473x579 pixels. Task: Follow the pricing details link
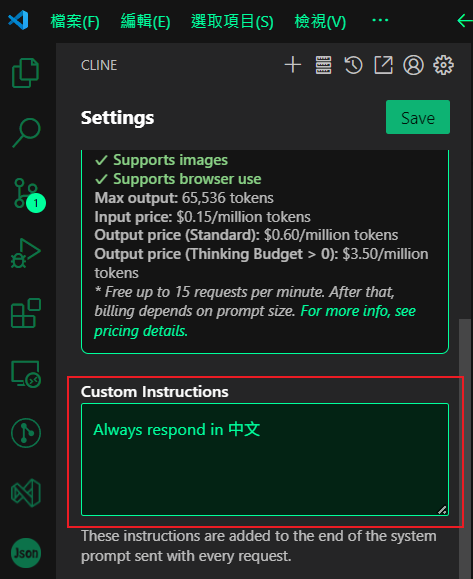tap(255, 321)
